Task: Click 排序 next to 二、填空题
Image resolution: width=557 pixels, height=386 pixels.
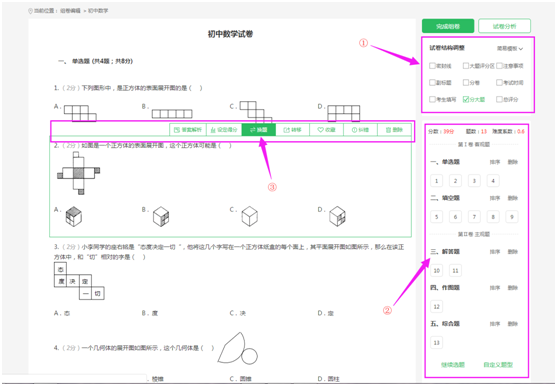Action: [495, 198]
